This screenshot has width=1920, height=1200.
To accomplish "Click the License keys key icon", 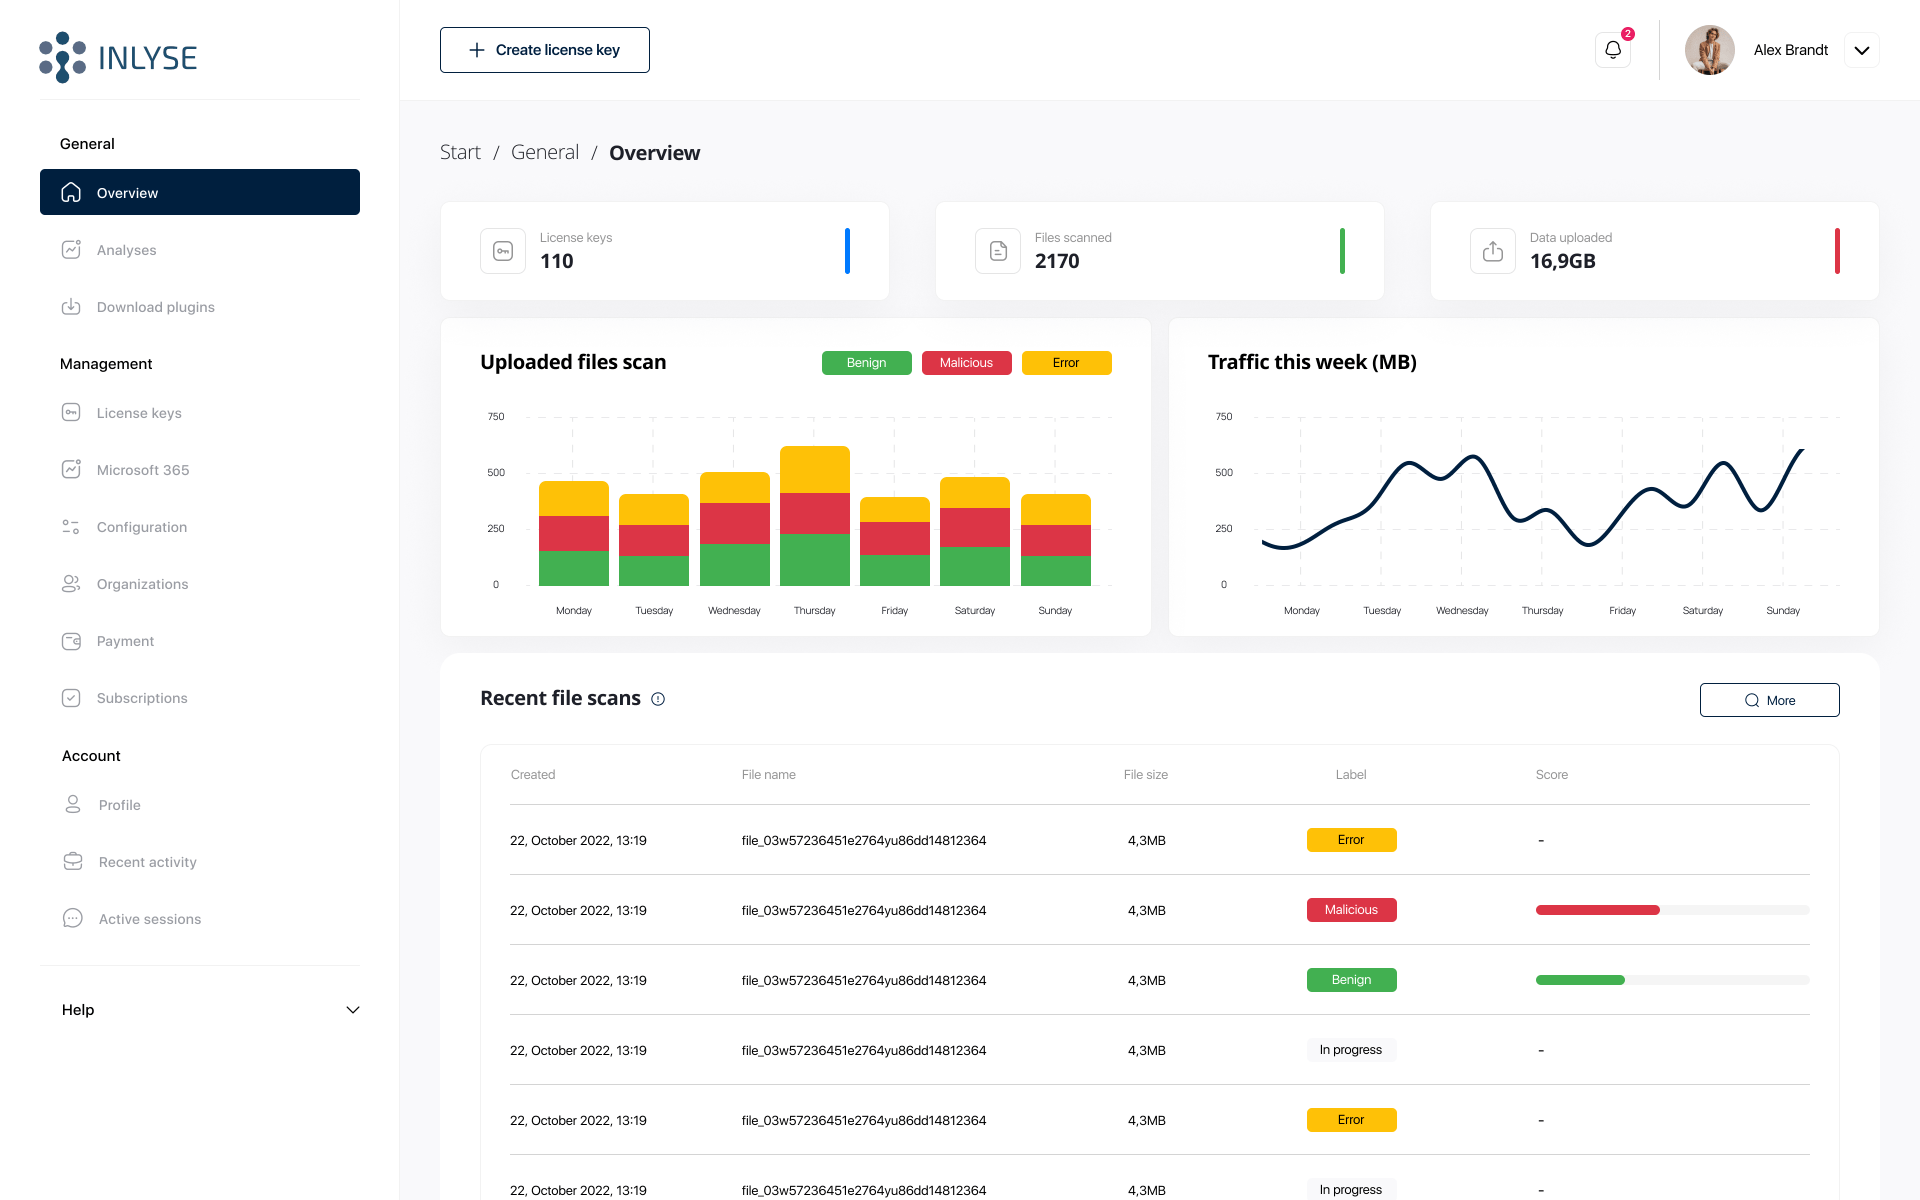I will (x=71, y=412).
